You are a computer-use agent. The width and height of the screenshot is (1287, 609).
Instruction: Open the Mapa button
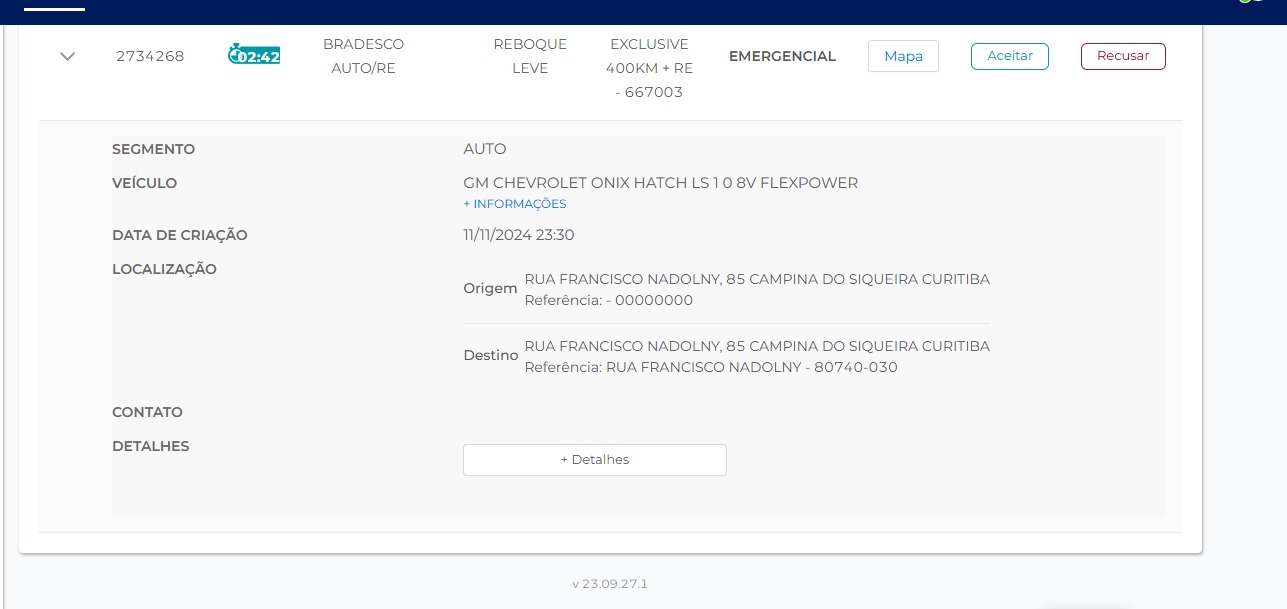(x=903, y=56)
